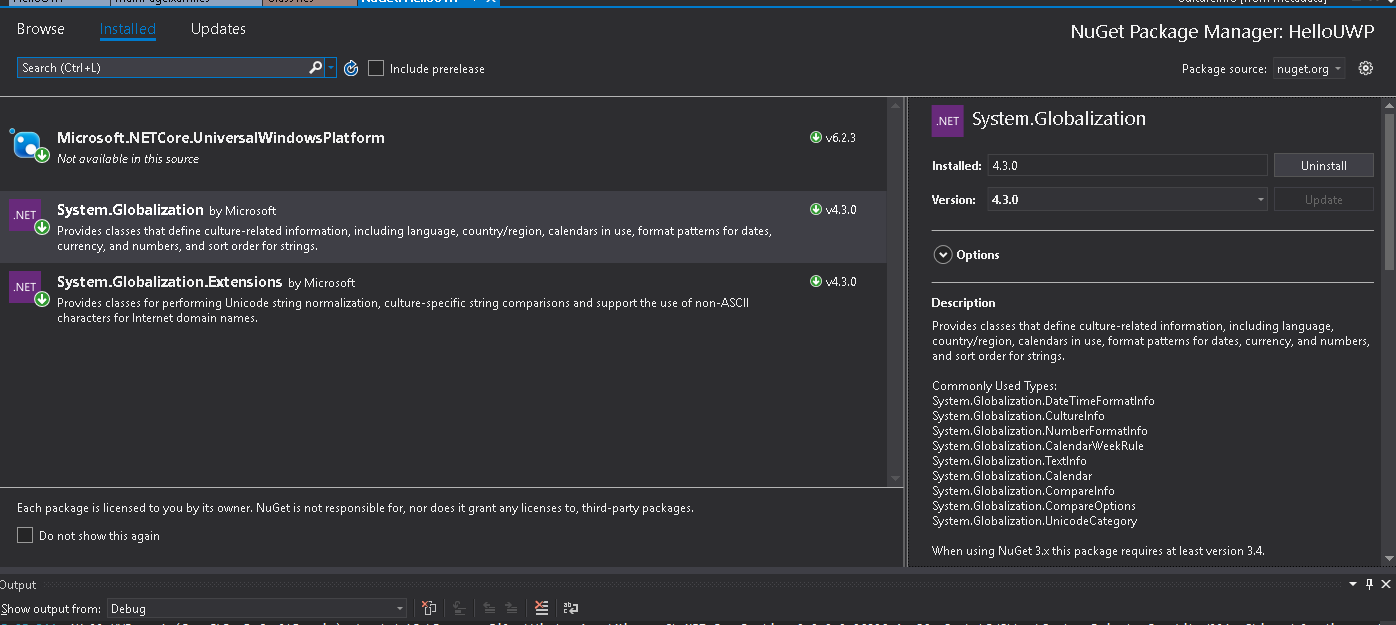Click System.Globalization.CultureInfo in description

(1018, 416)
